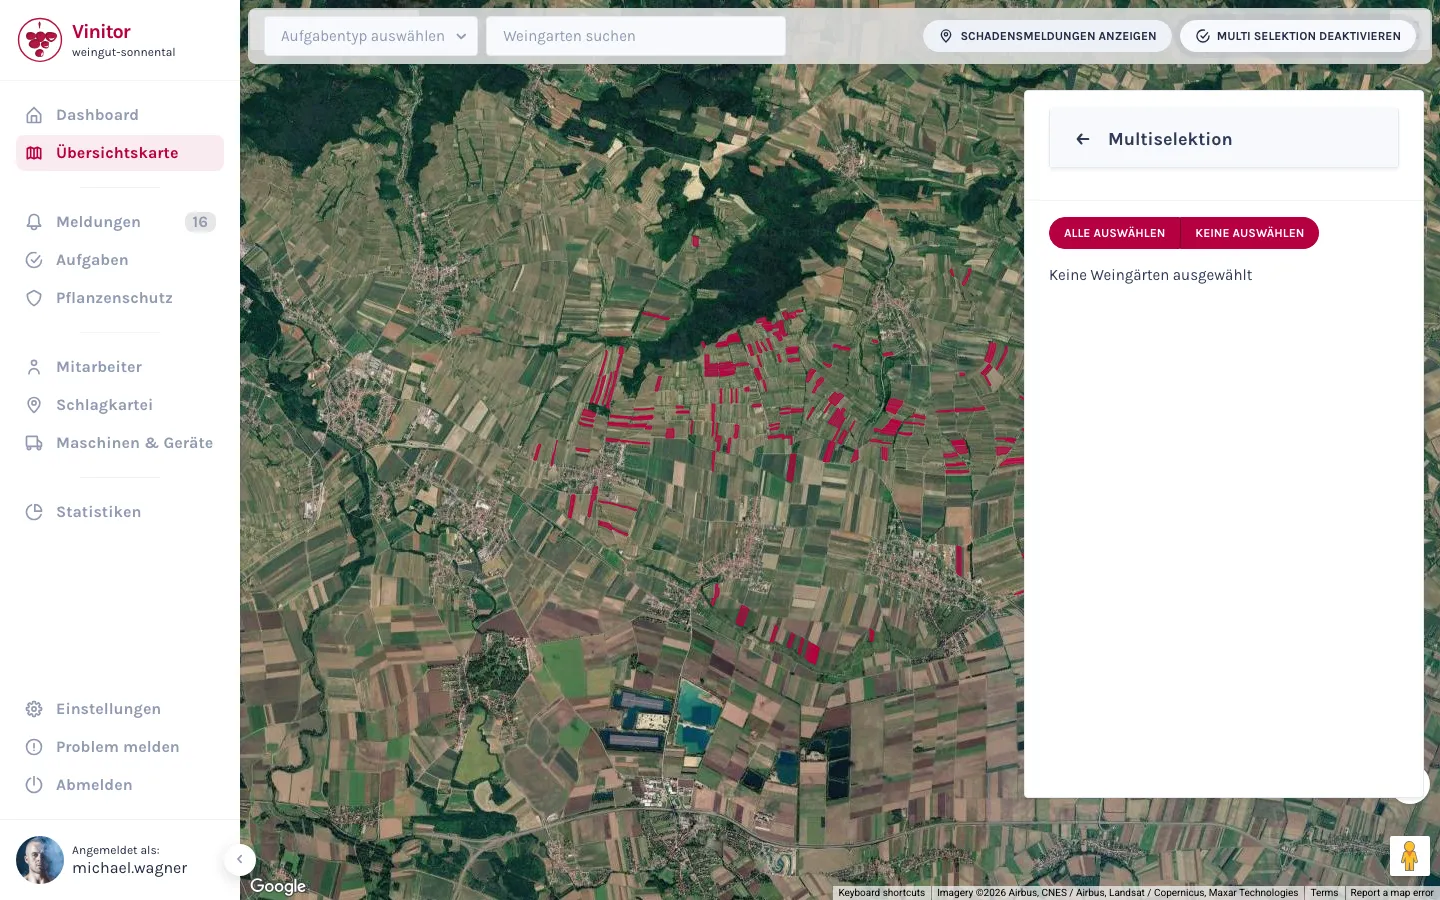Viewport: 1440px width, 900px height.
Task: Expand the Aufgabentyp auswählen dropdown
Action: point(371,36)
